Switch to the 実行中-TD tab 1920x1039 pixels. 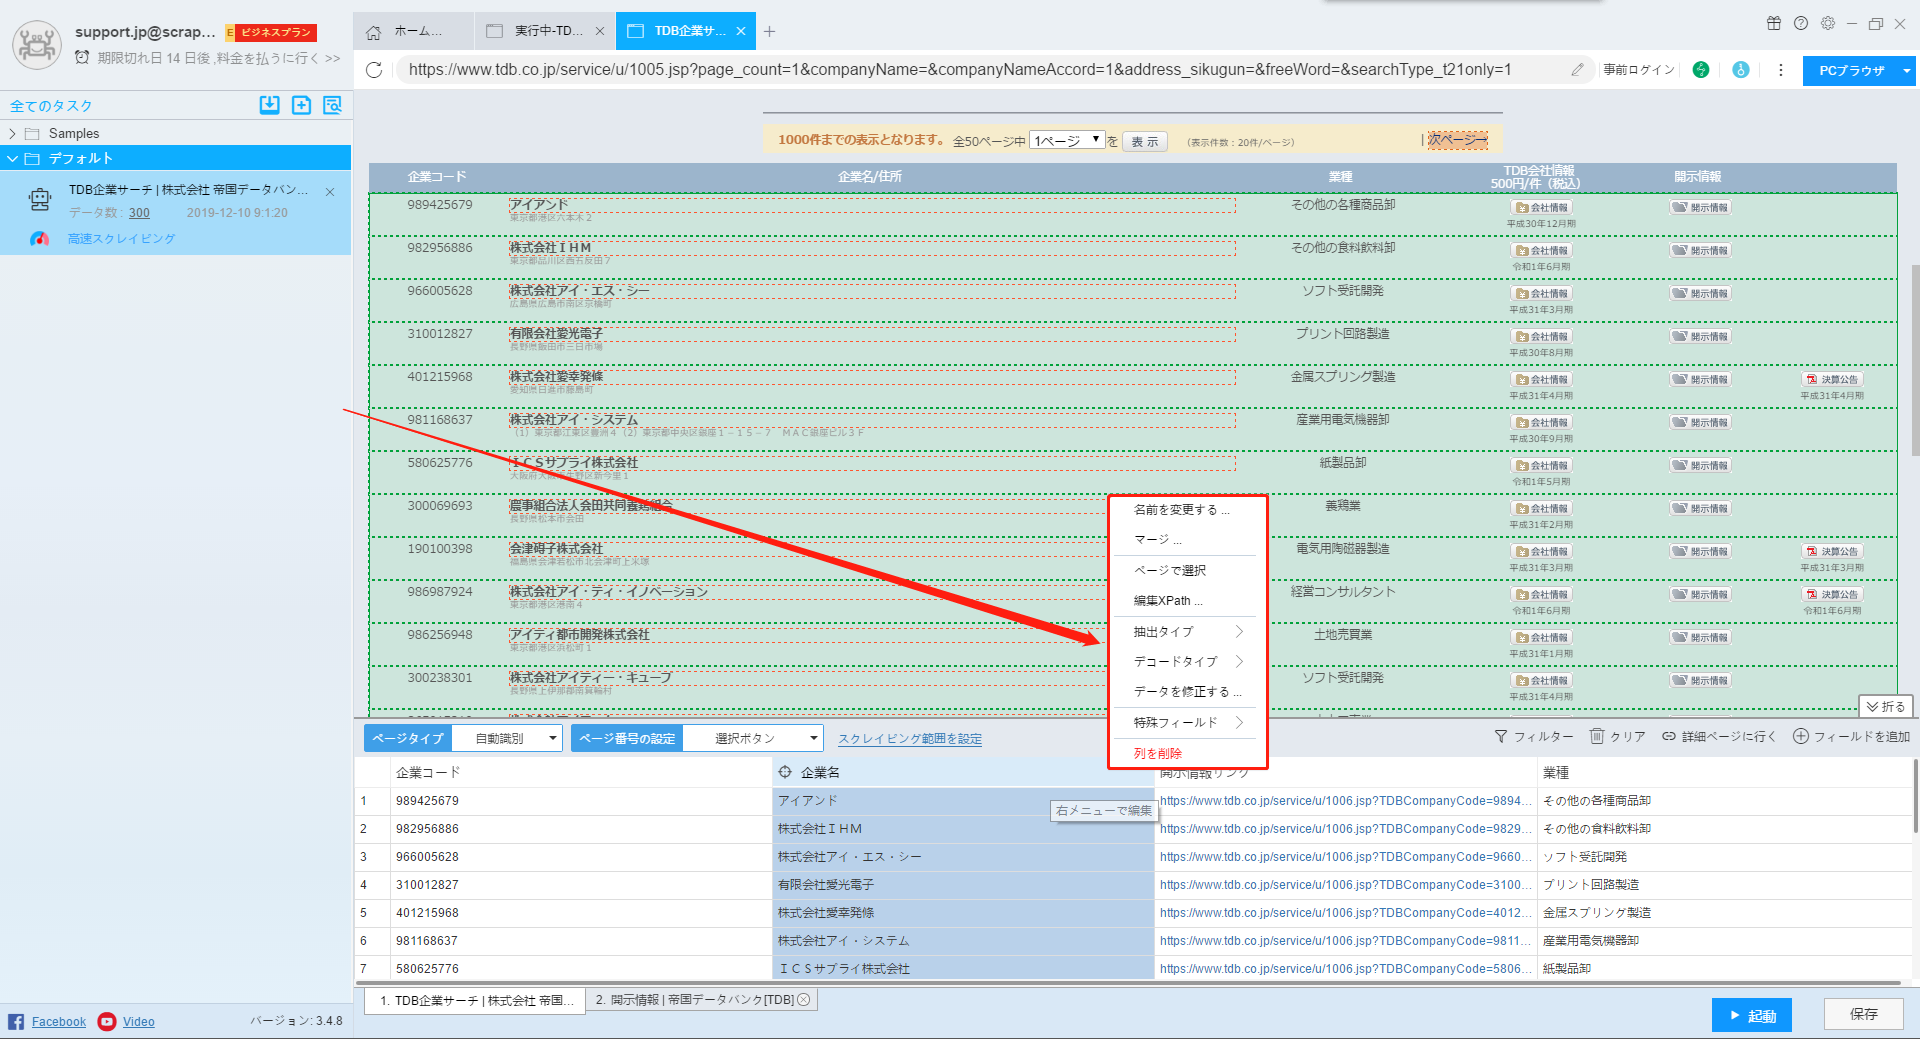pos(547,31)
